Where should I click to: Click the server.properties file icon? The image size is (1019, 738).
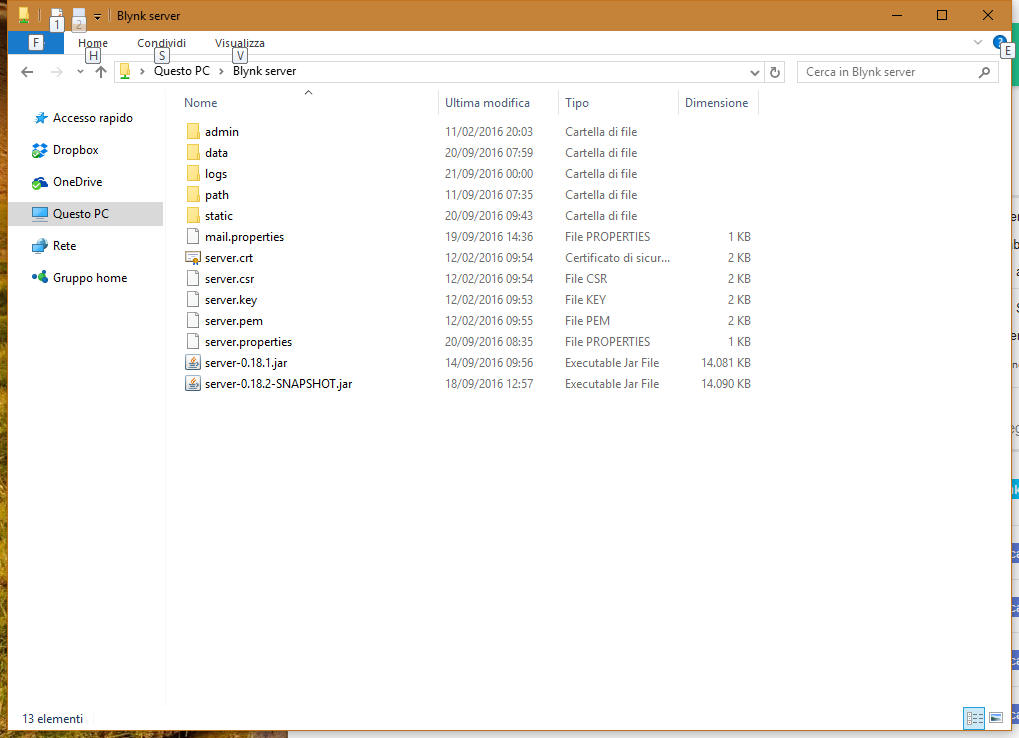pos(193,342)
